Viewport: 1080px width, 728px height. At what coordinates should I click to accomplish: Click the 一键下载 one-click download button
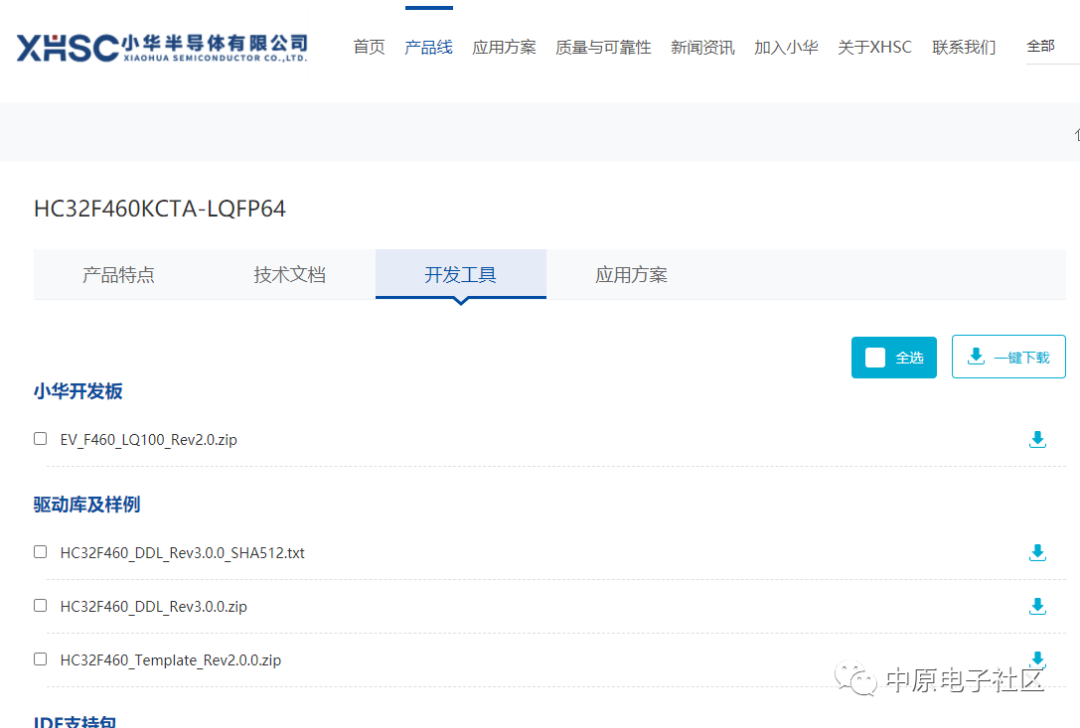coord(1008,357)
